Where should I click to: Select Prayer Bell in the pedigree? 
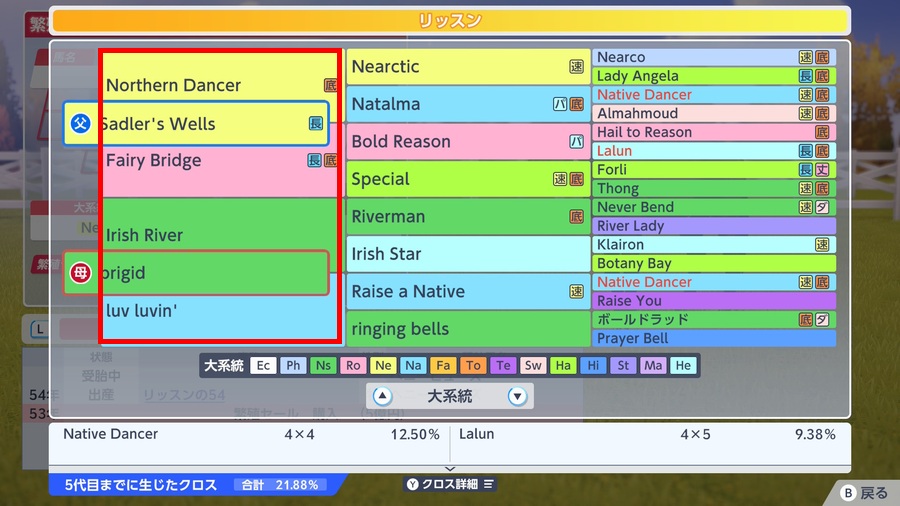click(x=714, y=338)
